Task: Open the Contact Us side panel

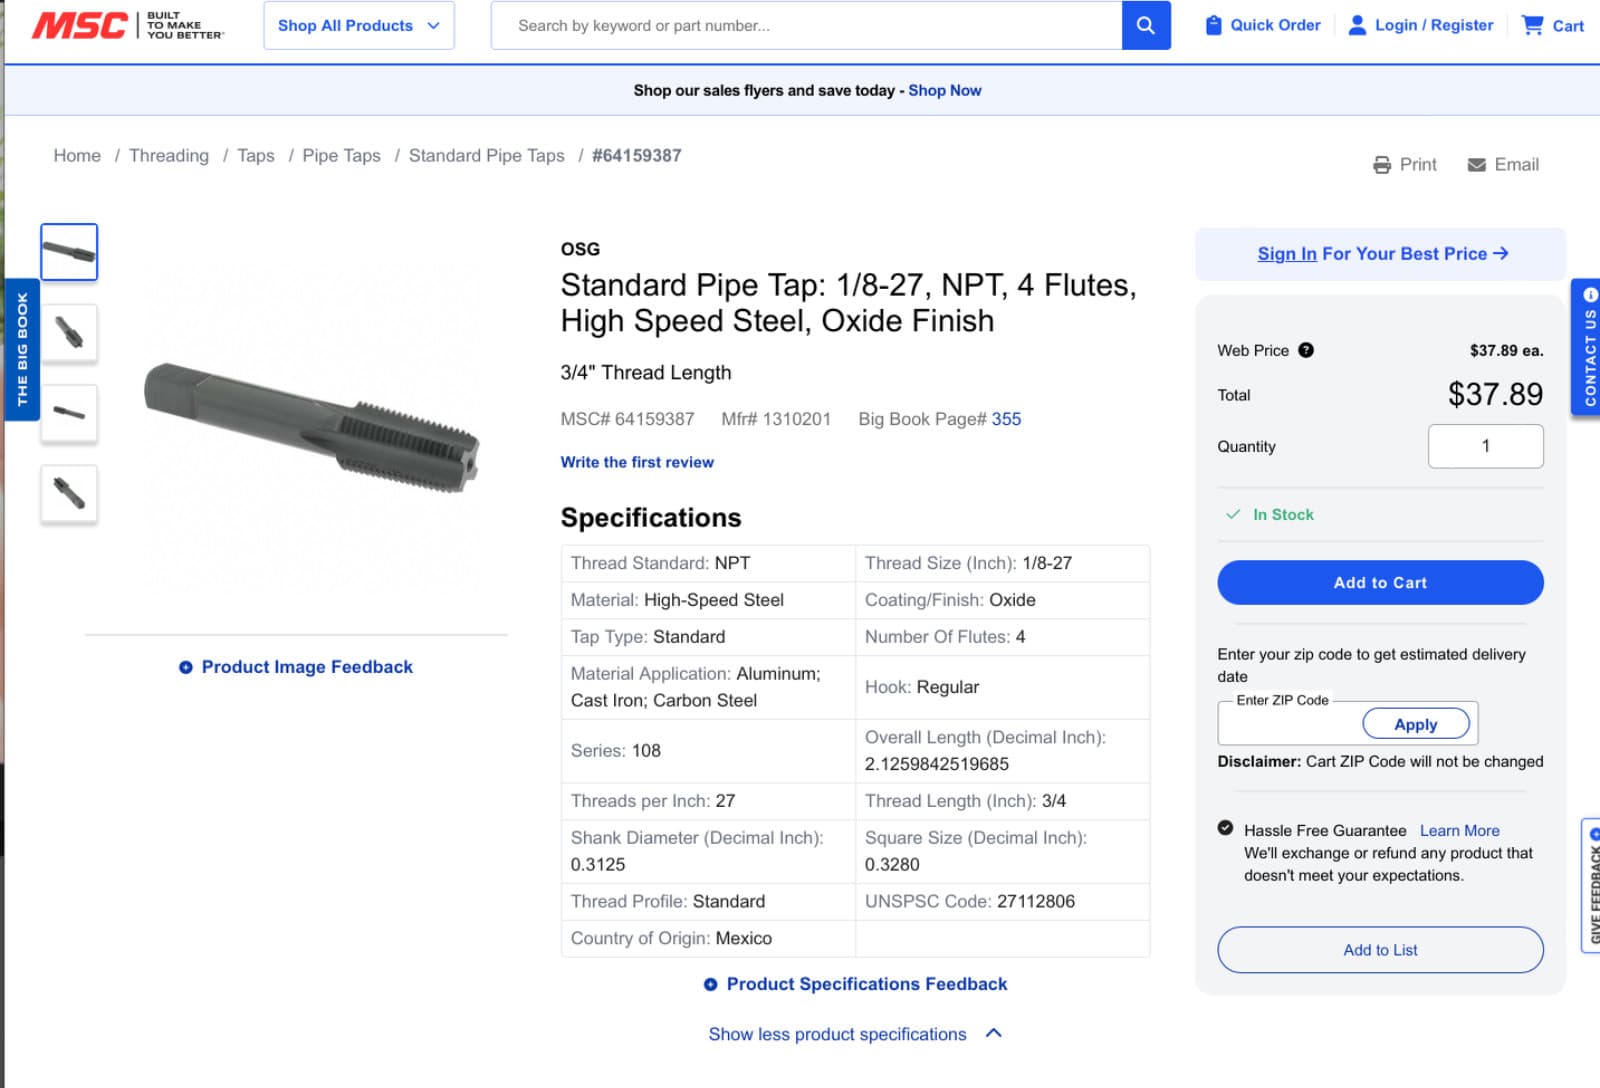Action: (1589, 350)
